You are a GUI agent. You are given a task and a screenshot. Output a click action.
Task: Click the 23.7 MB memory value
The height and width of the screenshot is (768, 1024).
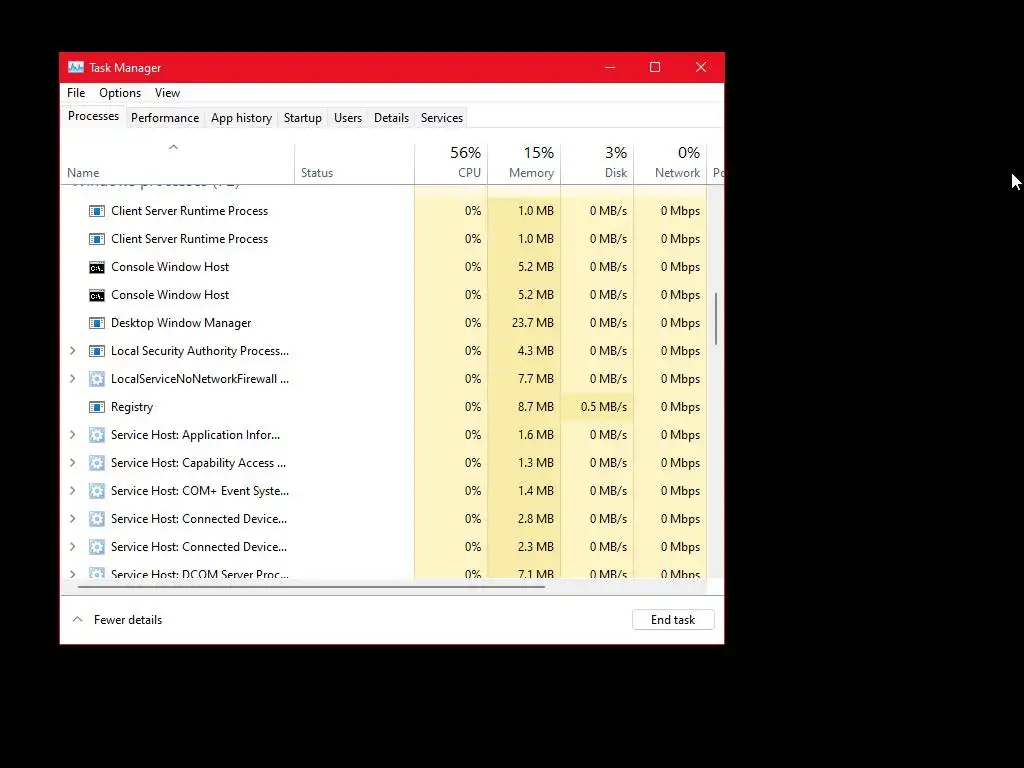coord(533,323)
